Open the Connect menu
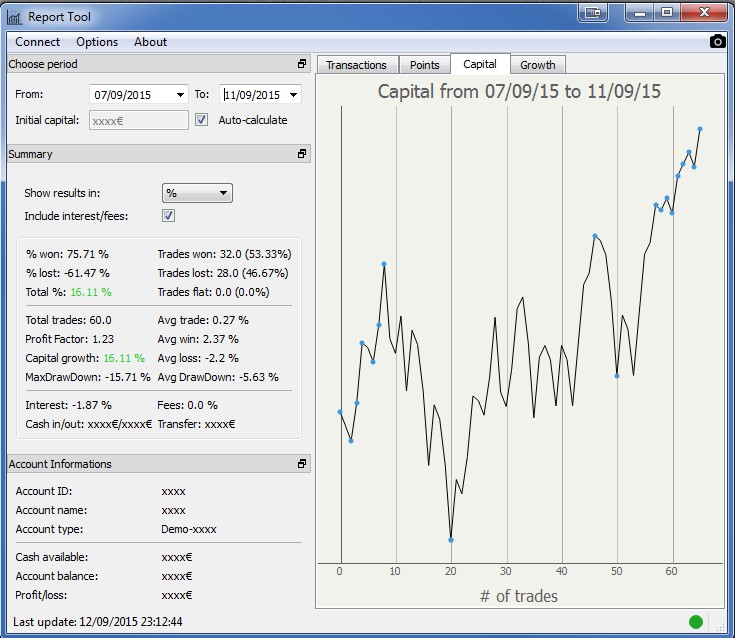This screenshot has height=638, width=735. coord(38,42)
